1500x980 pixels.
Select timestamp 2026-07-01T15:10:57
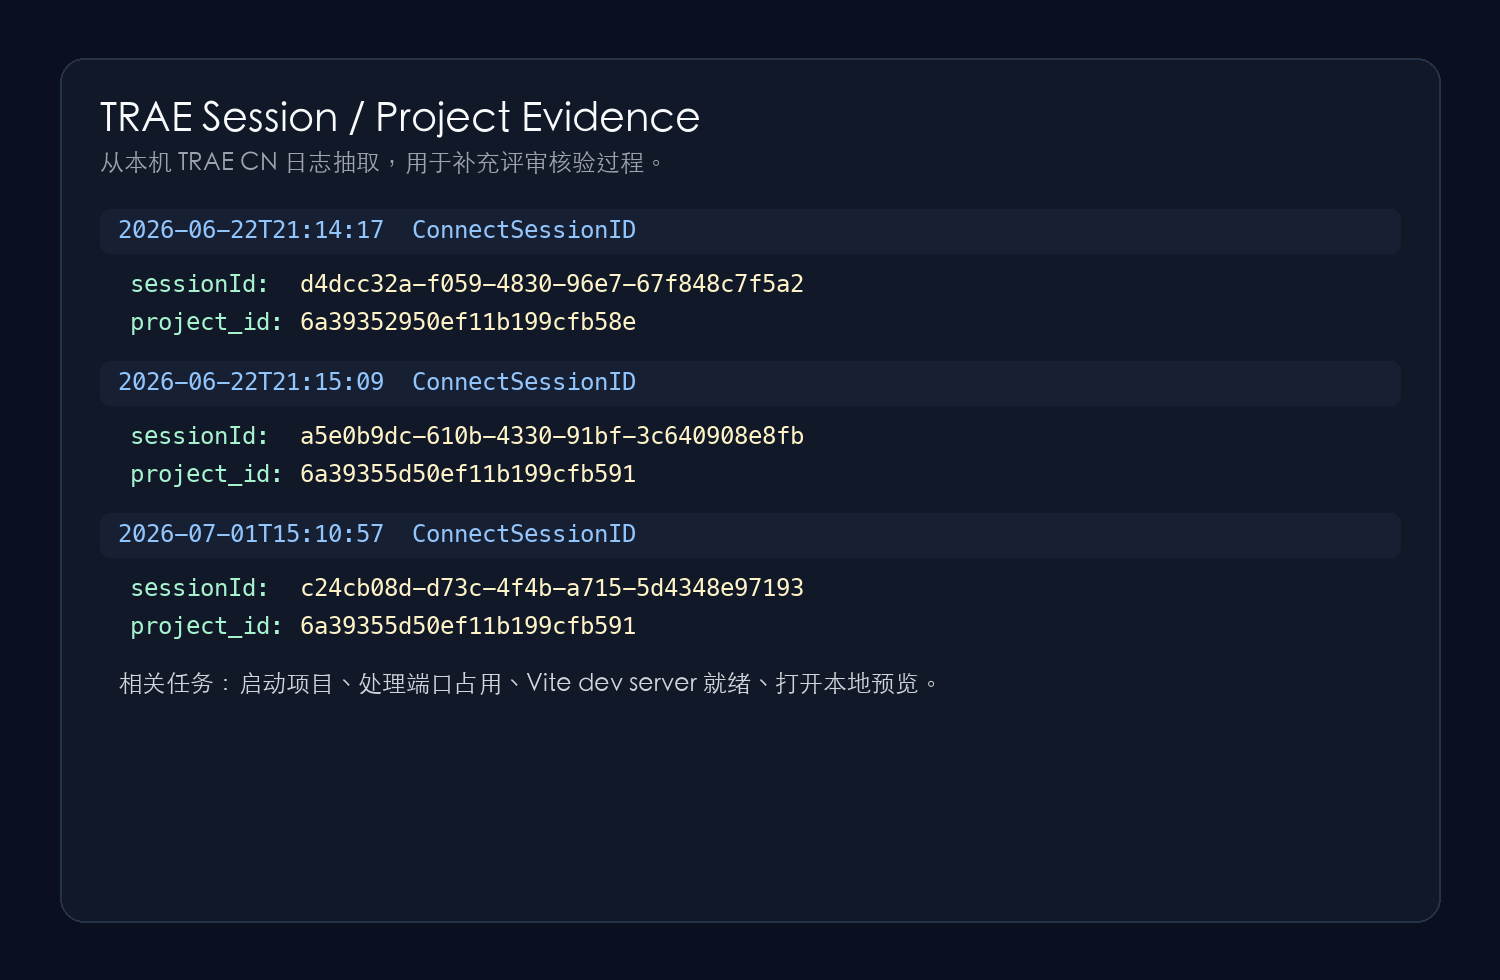pyautogui.click(x=251, y=534)
